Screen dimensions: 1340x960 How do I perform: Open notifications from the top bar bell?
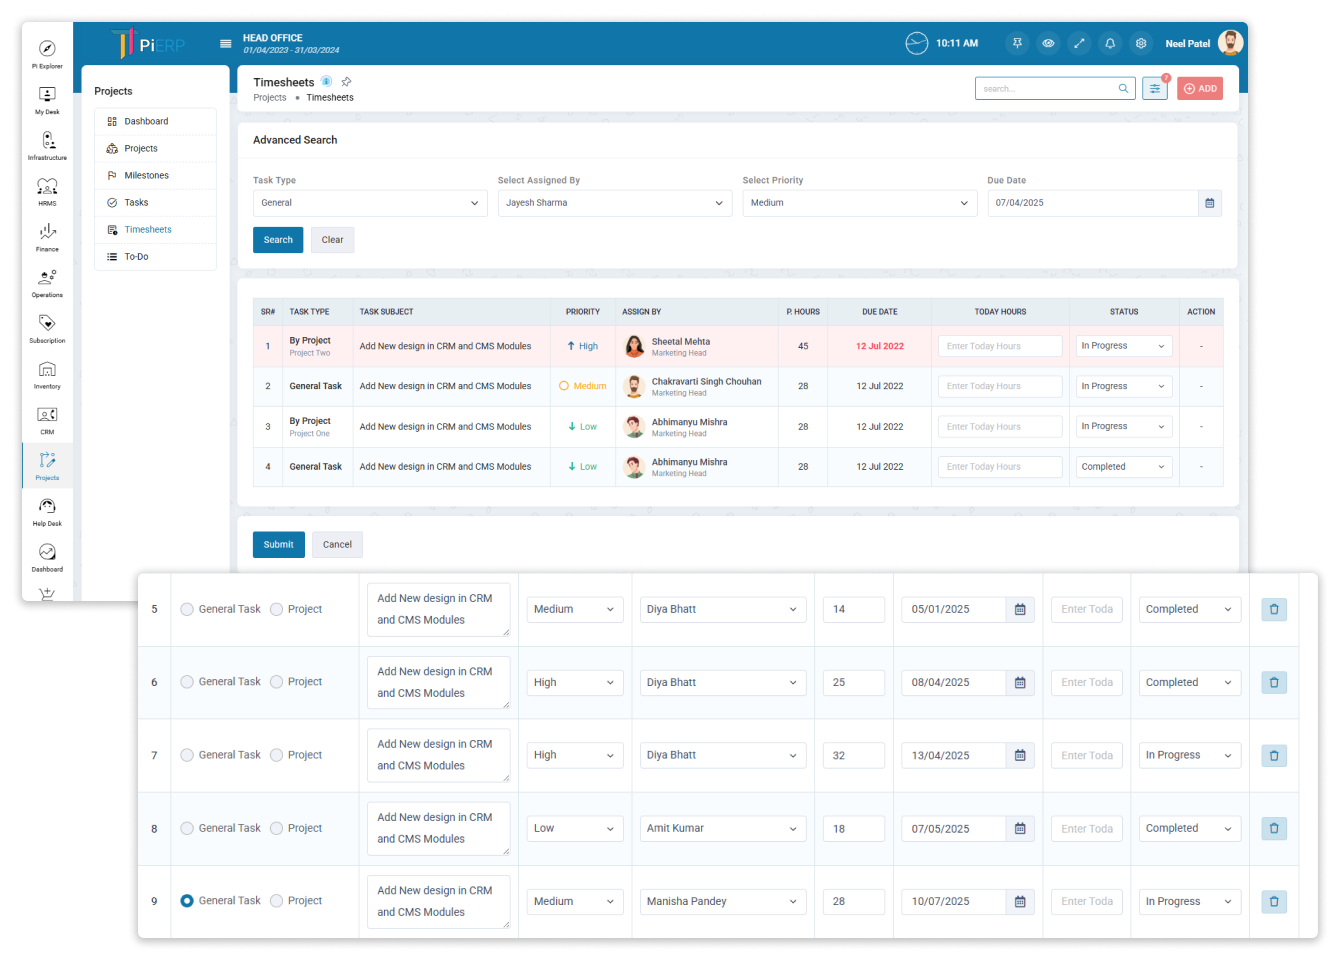(1110, 43)
